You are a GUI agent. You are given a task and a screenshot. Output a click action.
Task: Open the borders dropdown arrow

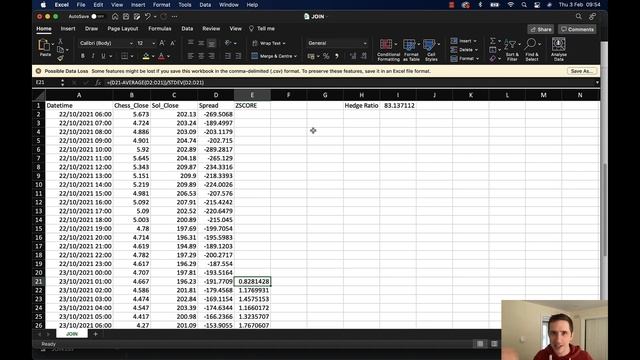(132, 56)
